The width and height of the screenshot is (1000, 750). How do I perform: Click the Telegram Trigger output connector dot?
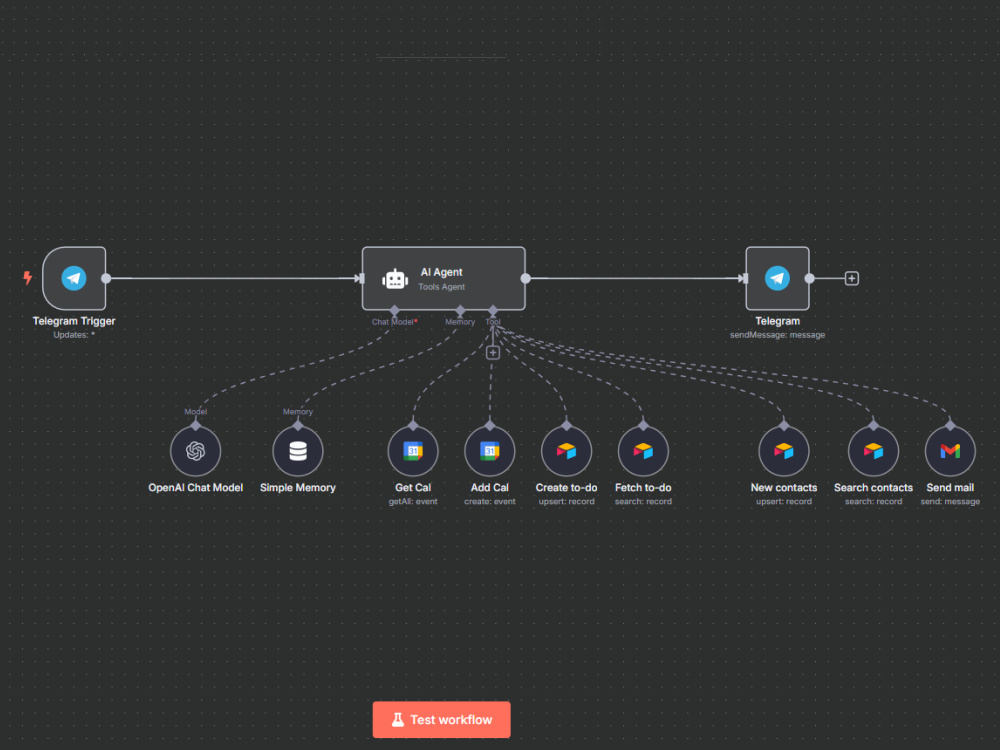click(x=106, y=279)
